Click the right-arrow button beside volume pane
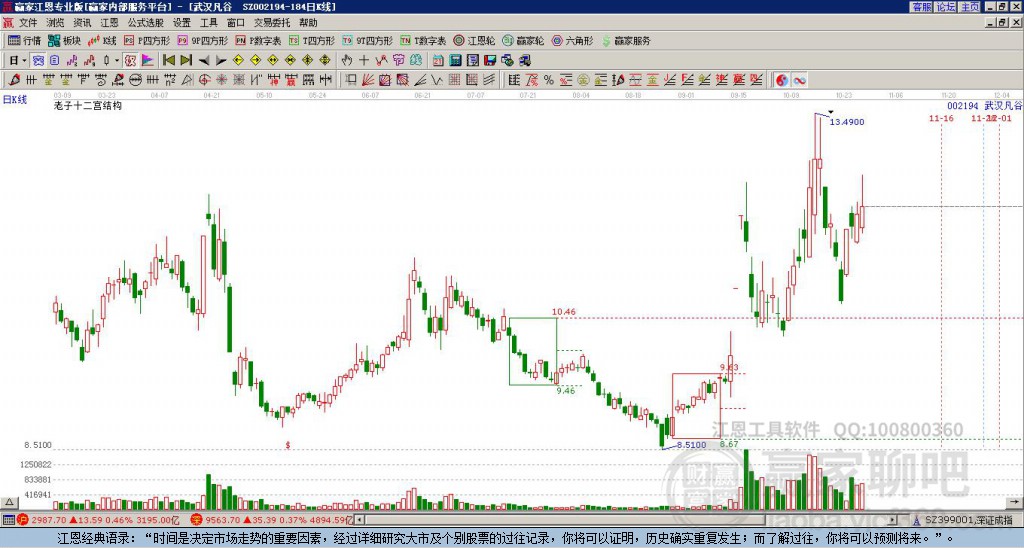 (1015, 502)
